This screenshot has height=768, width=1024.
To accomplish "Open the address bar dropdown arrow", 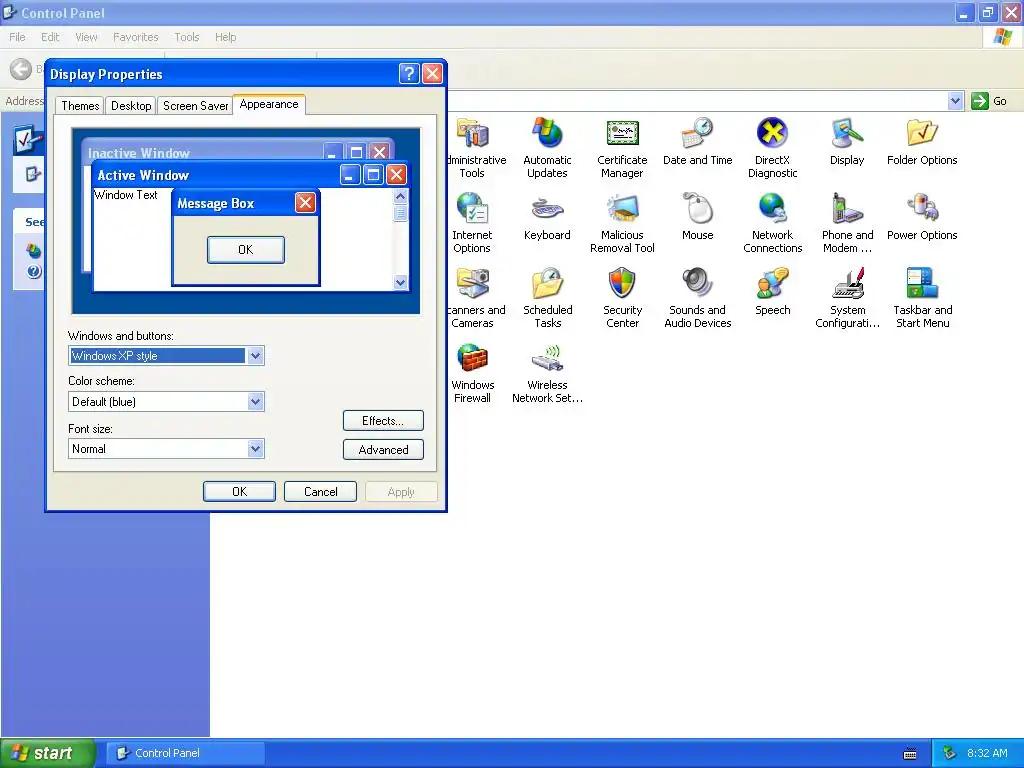I will [x=955, y=101].
